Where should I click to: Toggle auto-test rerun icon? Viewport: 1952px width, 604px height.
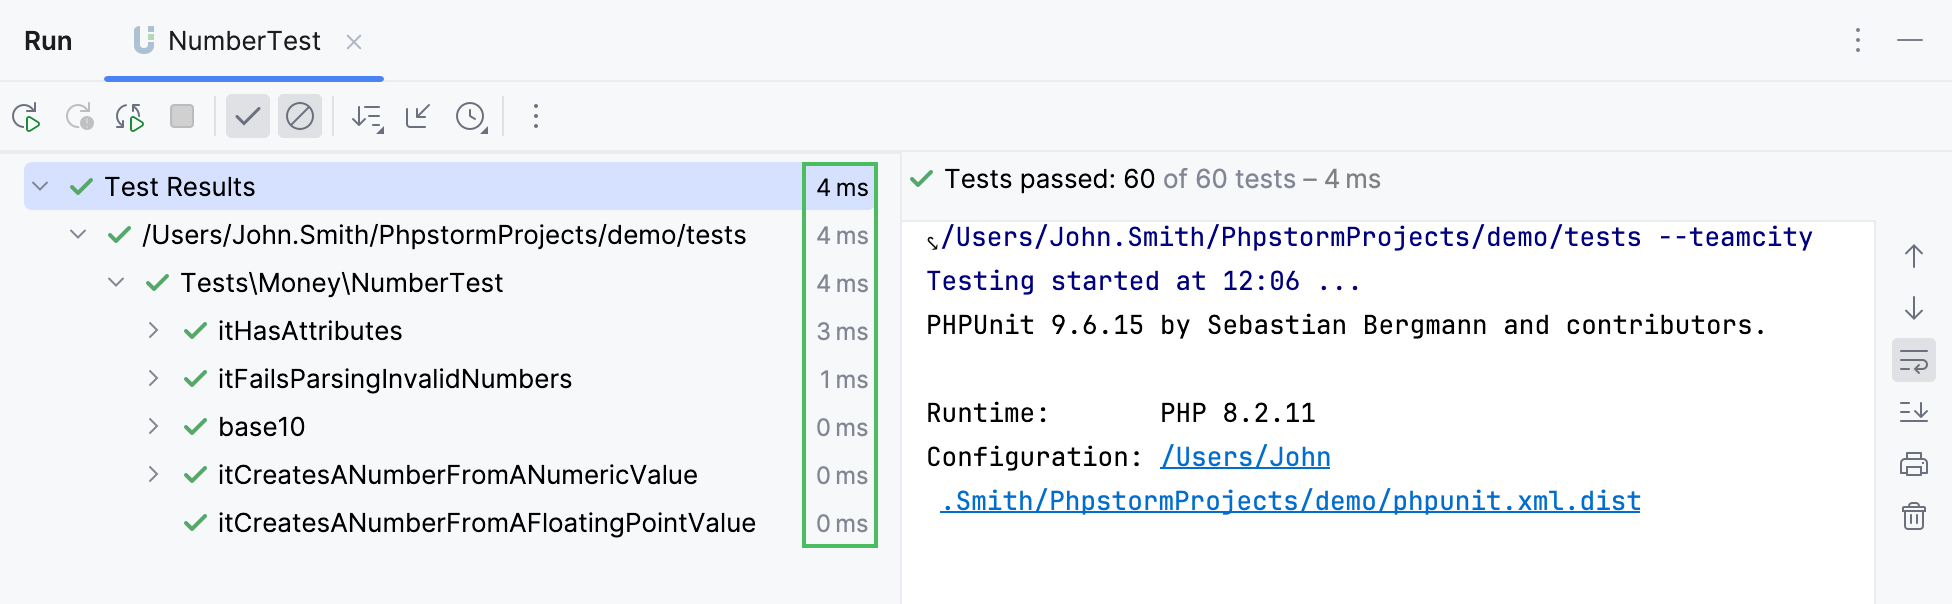tap(130, 117)
